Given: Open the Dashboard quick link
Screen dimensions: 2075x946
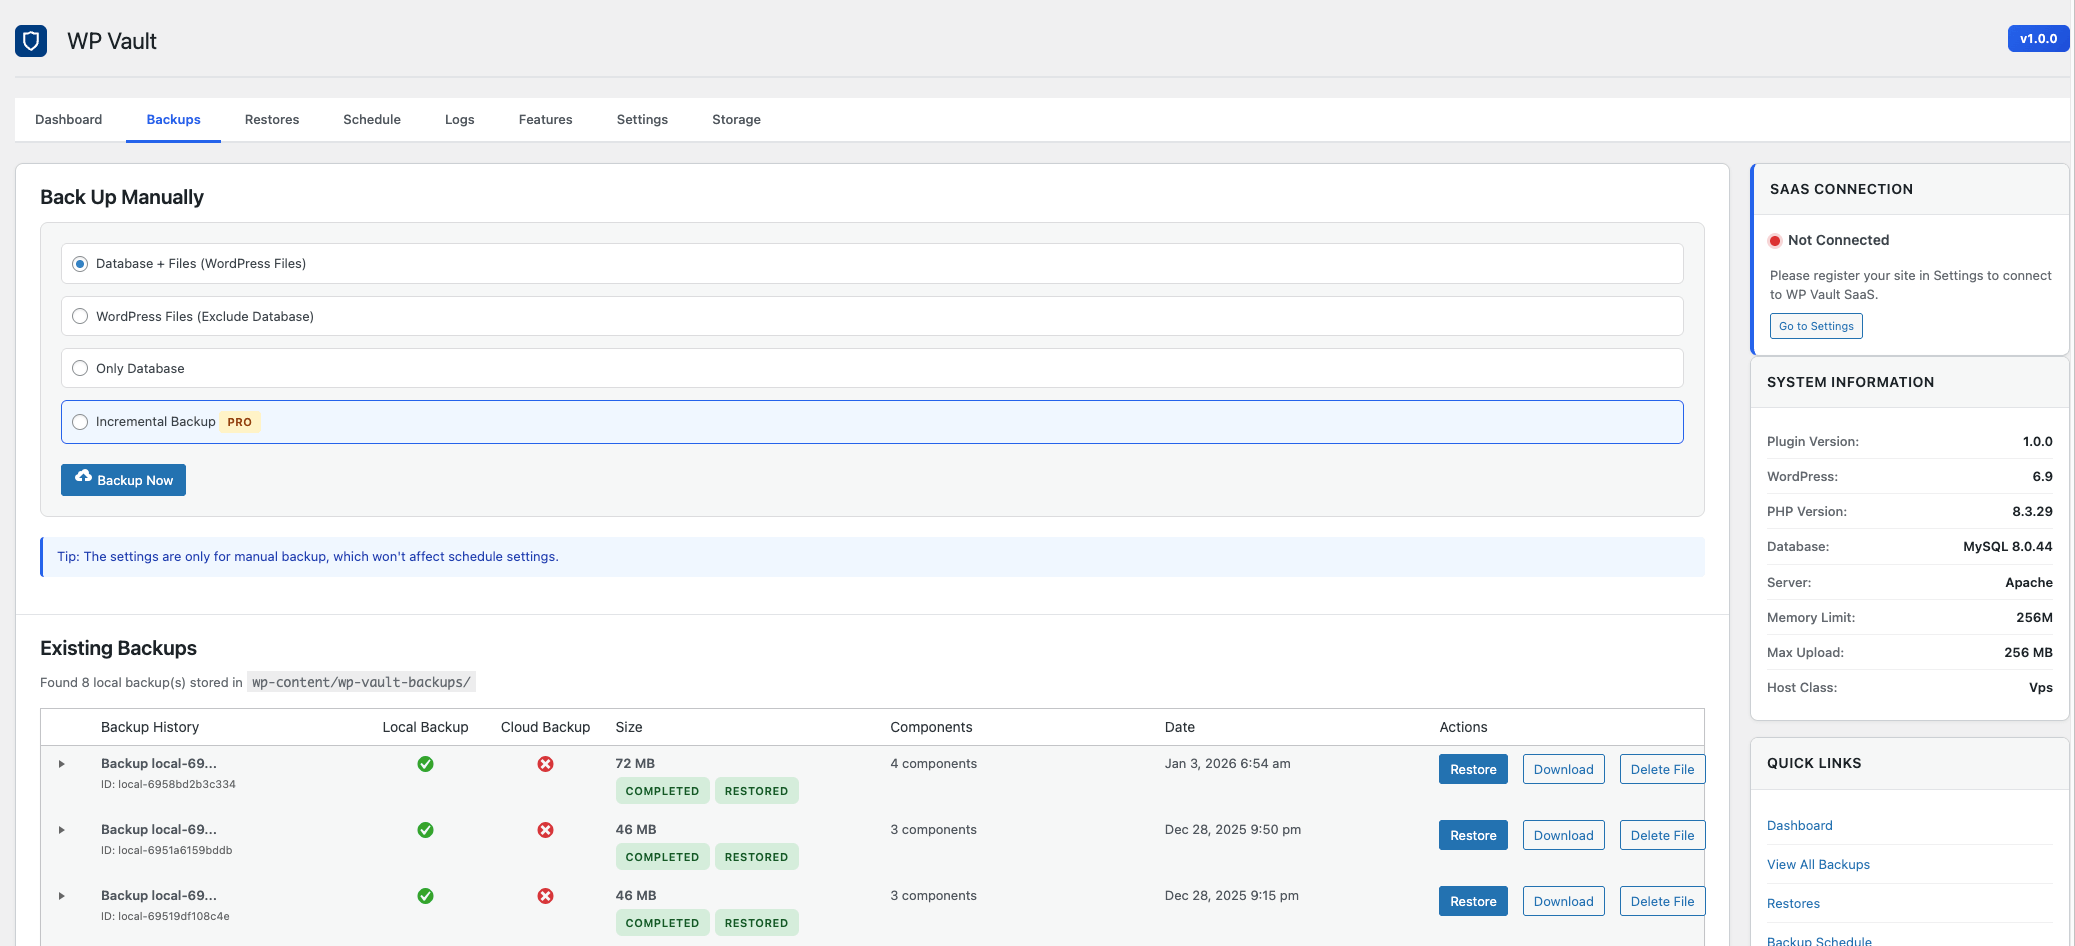Looking at the screenshot, I should (x=1800, y=826).
